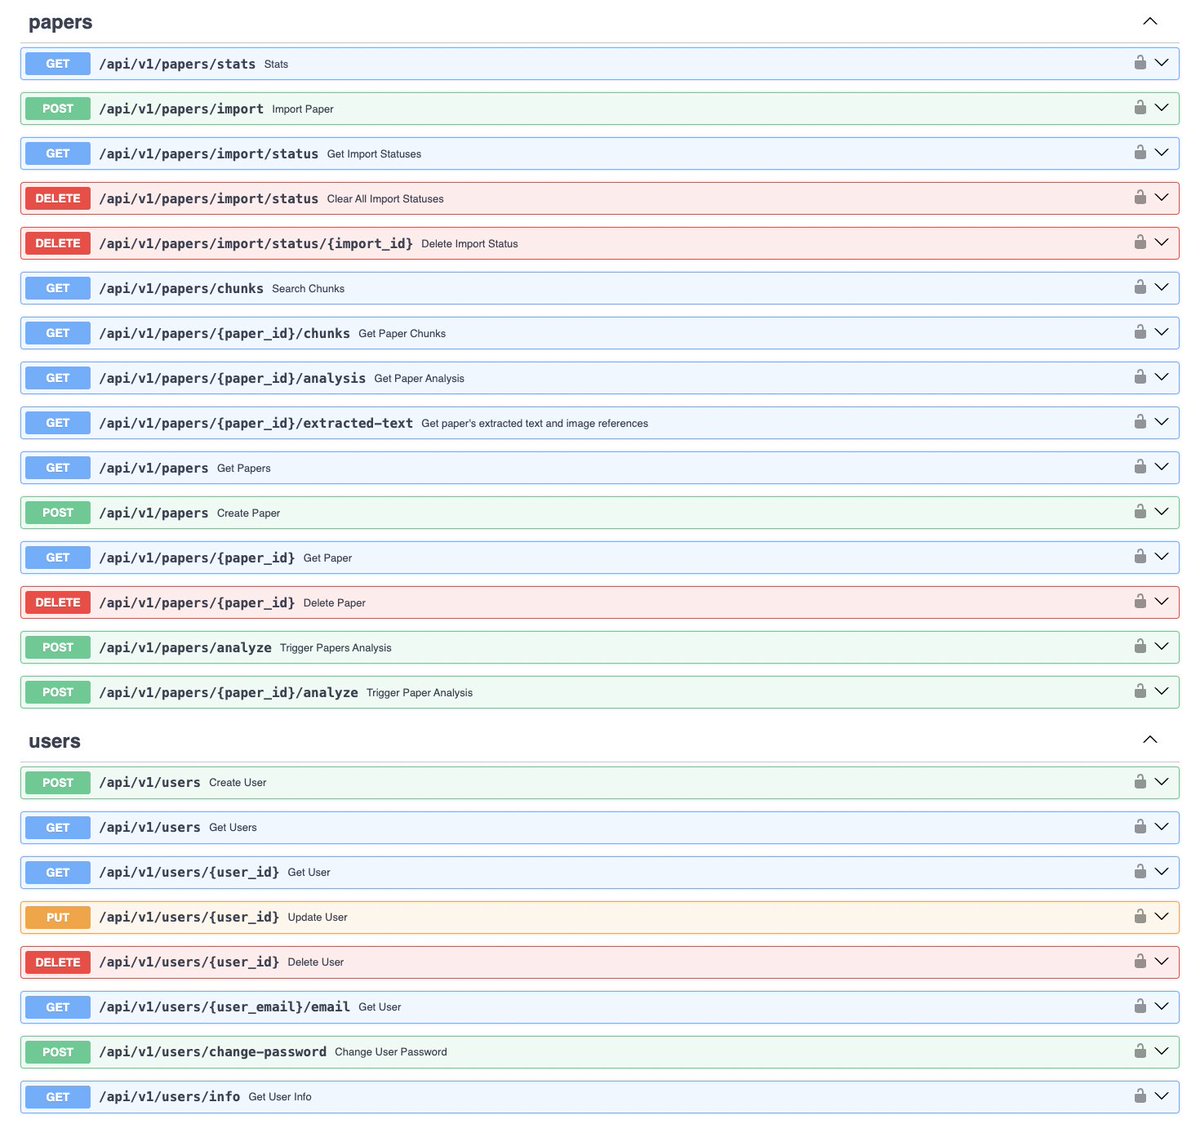Click path /api/v1/papers/{paper_id}/analyze

point(228,693)
